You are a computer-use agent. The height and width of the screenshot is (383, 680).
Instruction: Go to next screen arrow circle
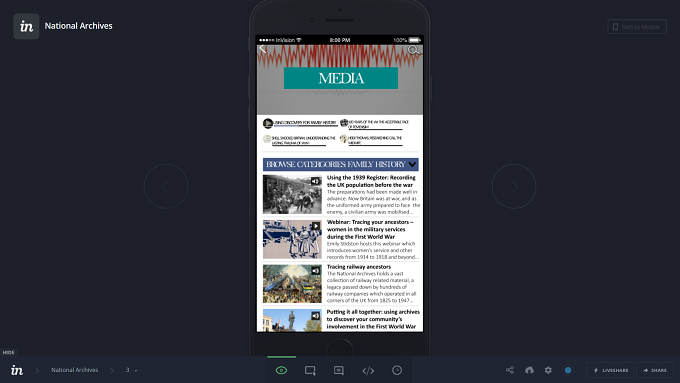[x=514, y=187]
